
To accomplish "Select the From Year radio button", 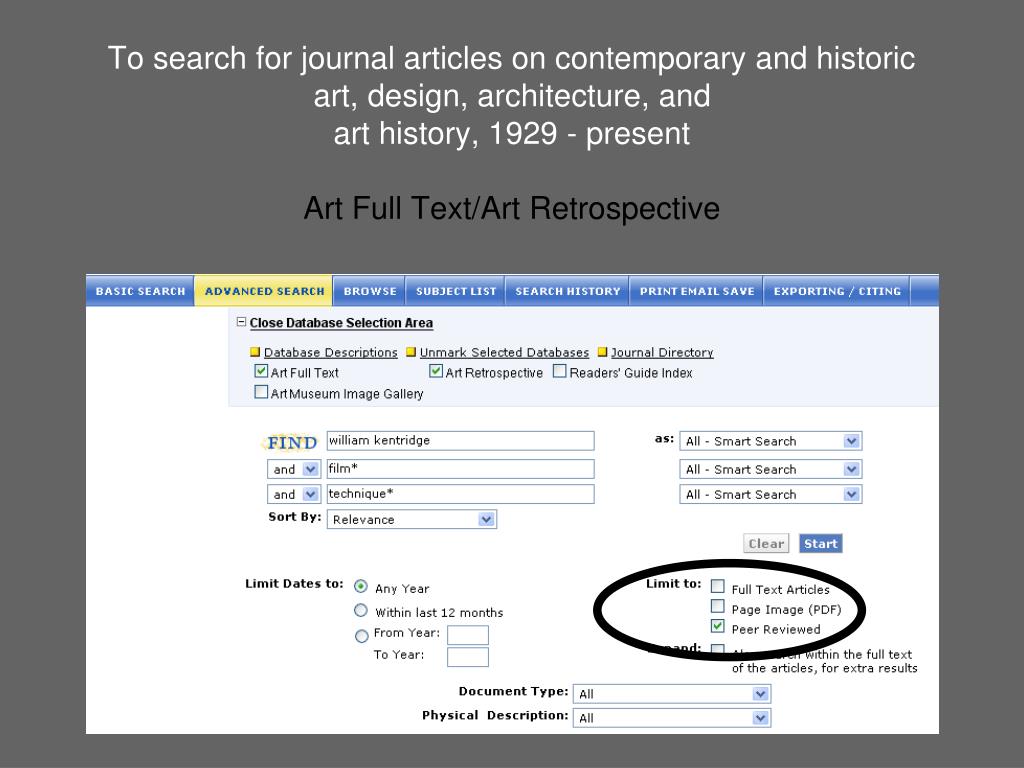I will click(361, 635).
